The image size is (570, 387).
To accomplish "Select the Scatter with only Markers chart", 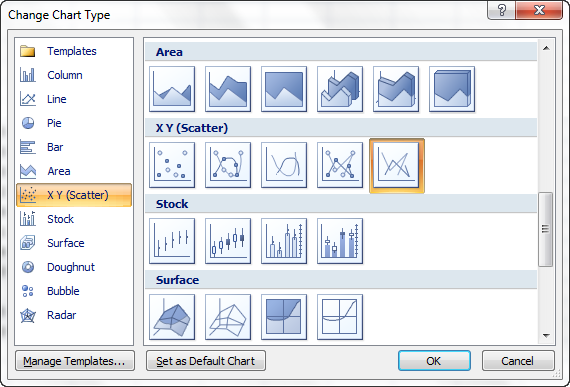I will 172,165.
